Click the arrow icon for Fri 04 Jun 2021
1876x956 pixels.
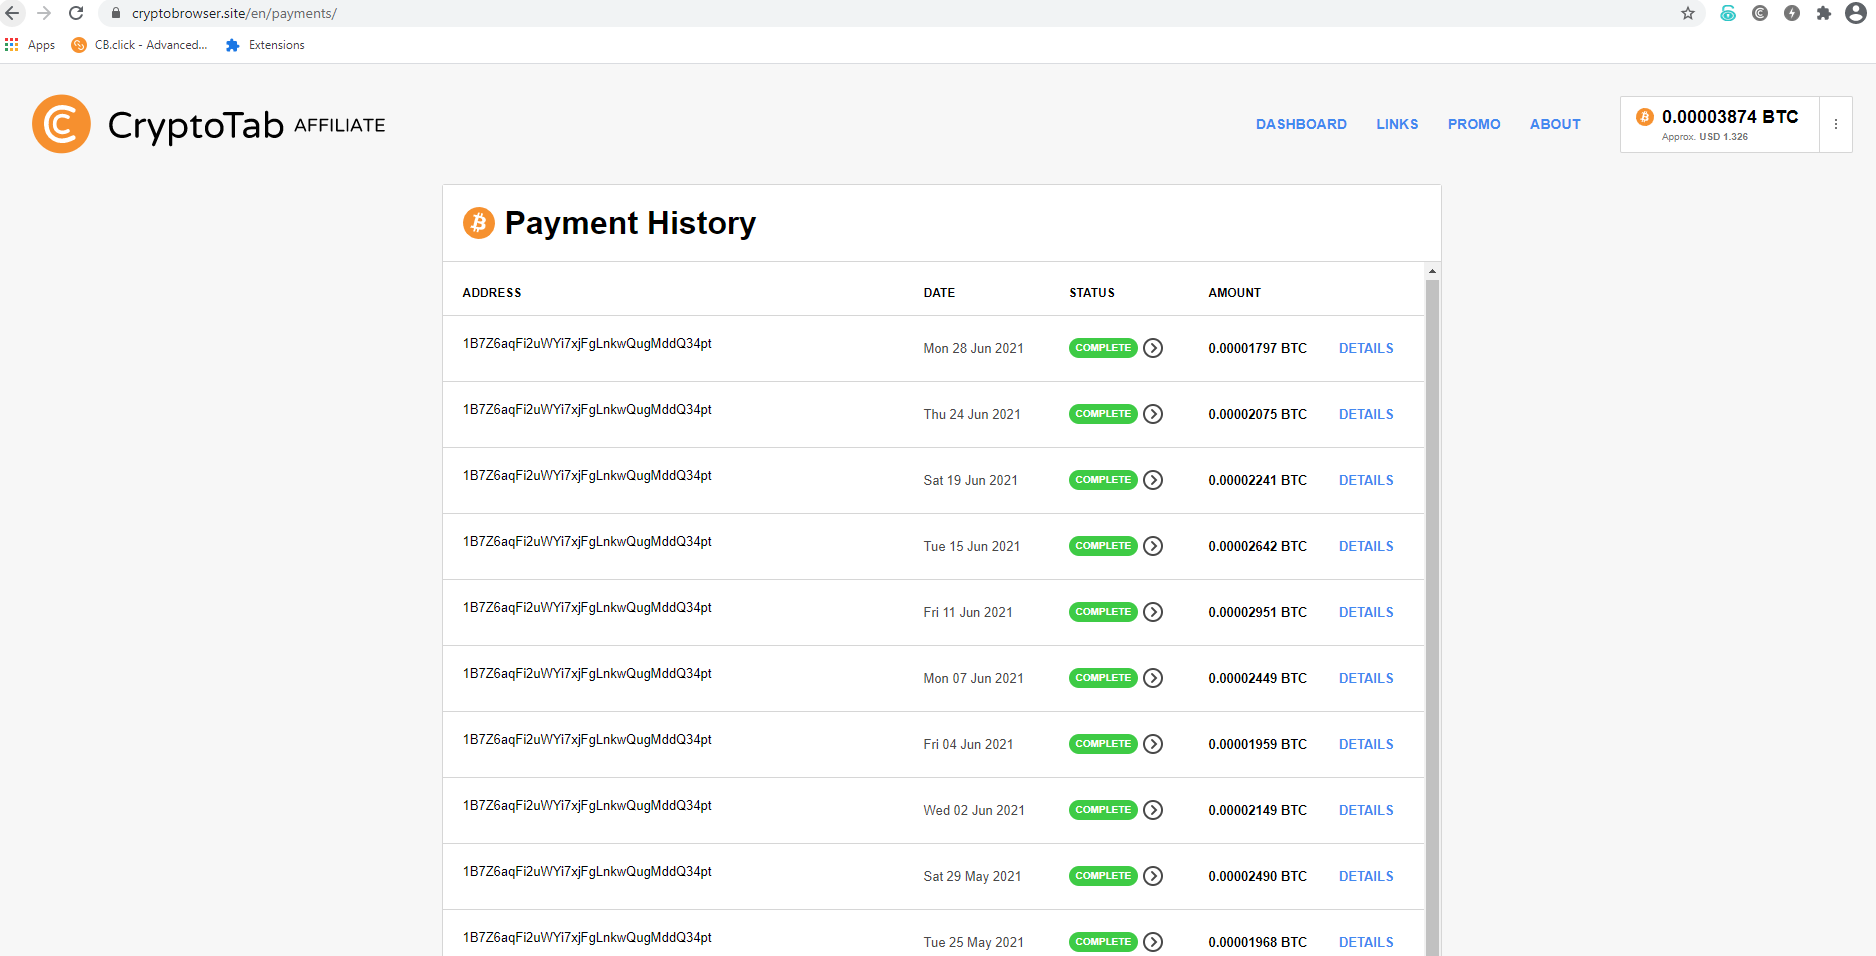pyautogui.click(x=1153, y=744)
